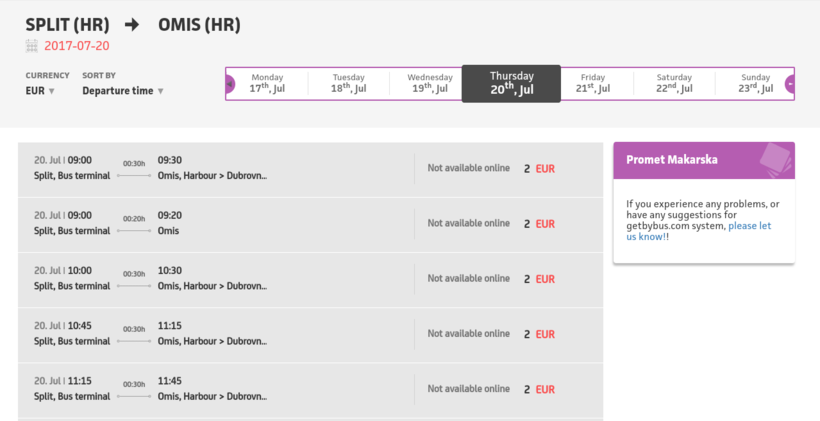820x421 pixels.
Task: Click previous week arrow on date strip
Action: [x=229, y=84]
